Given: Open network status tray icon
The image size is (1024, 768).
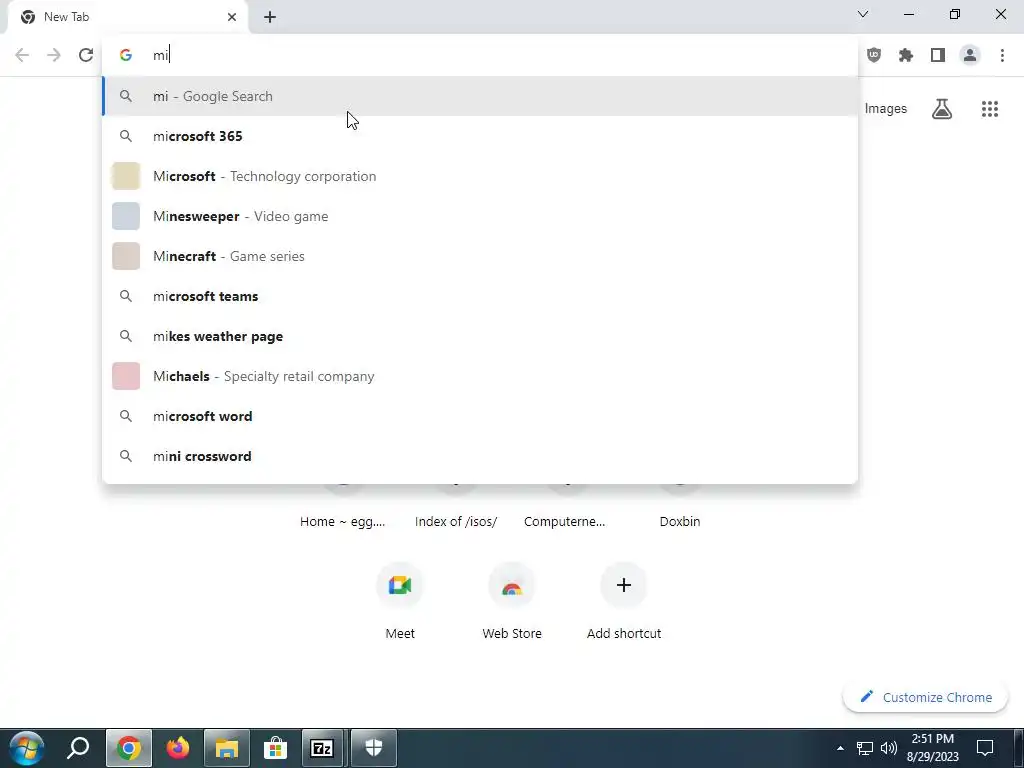Looking at the screenshot, I should point(865,748).
